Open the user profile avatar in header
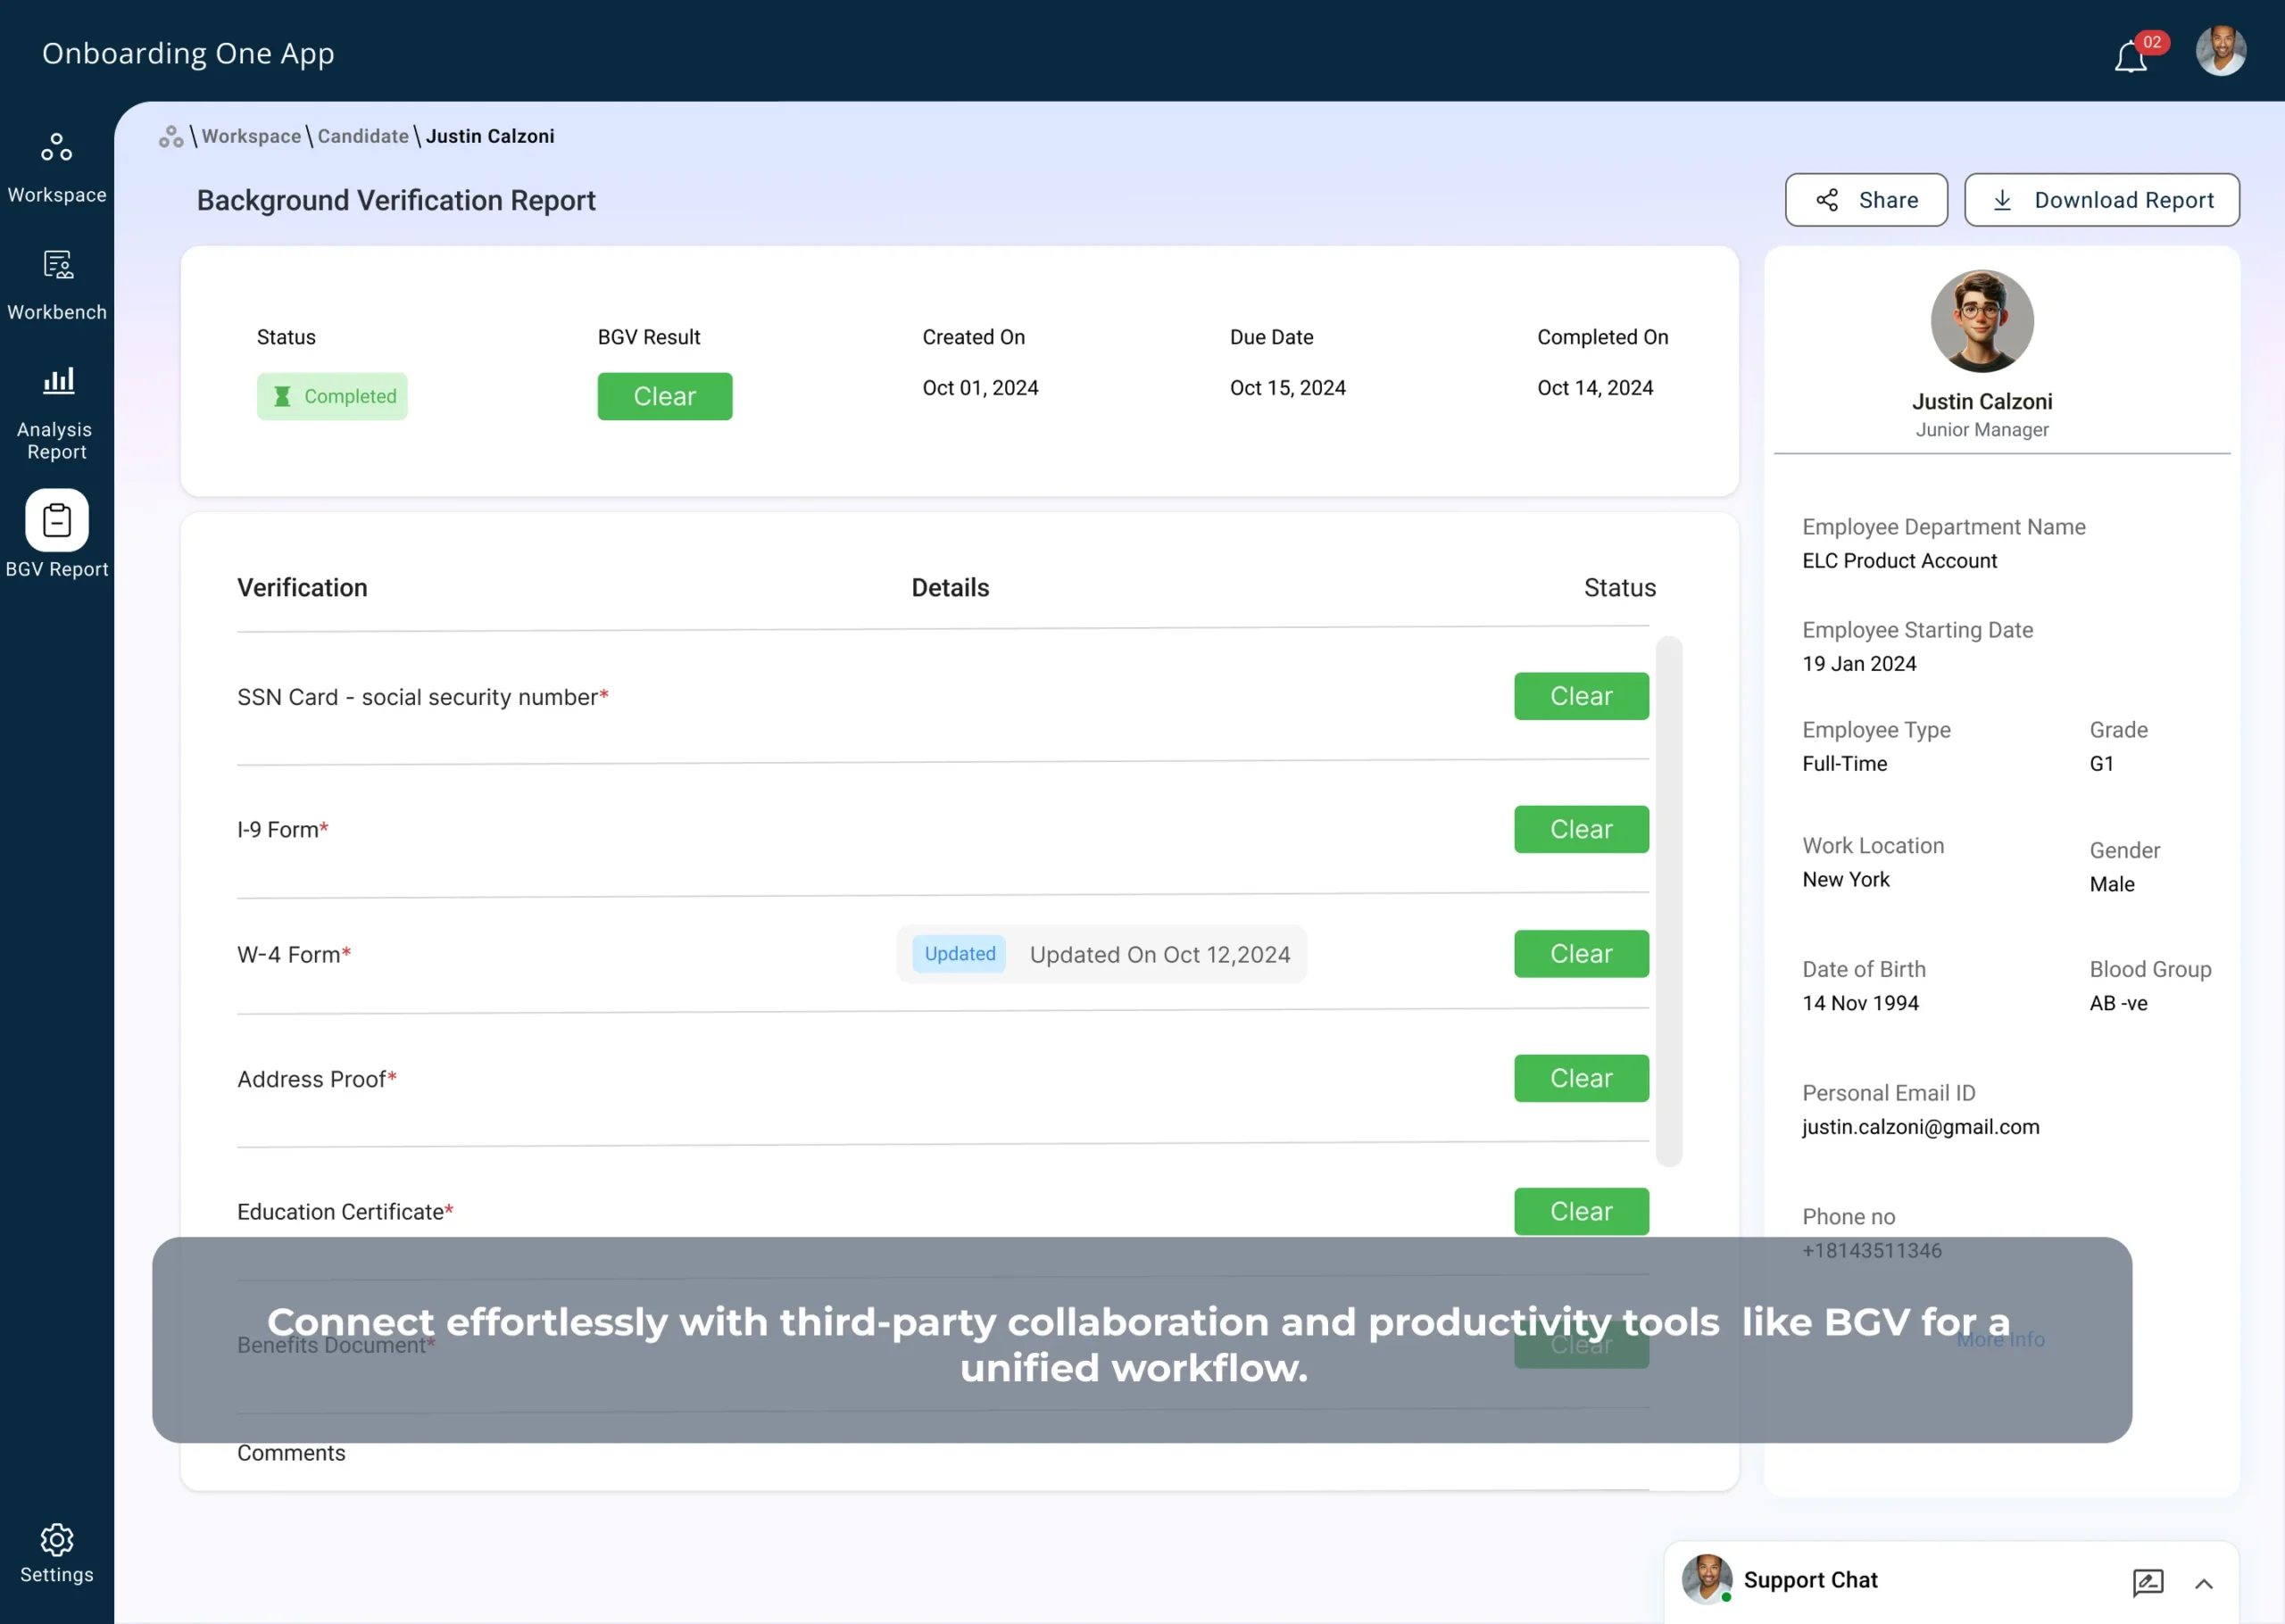This screenshot has height=1624, width=2285. click(x=2221, y=51)
